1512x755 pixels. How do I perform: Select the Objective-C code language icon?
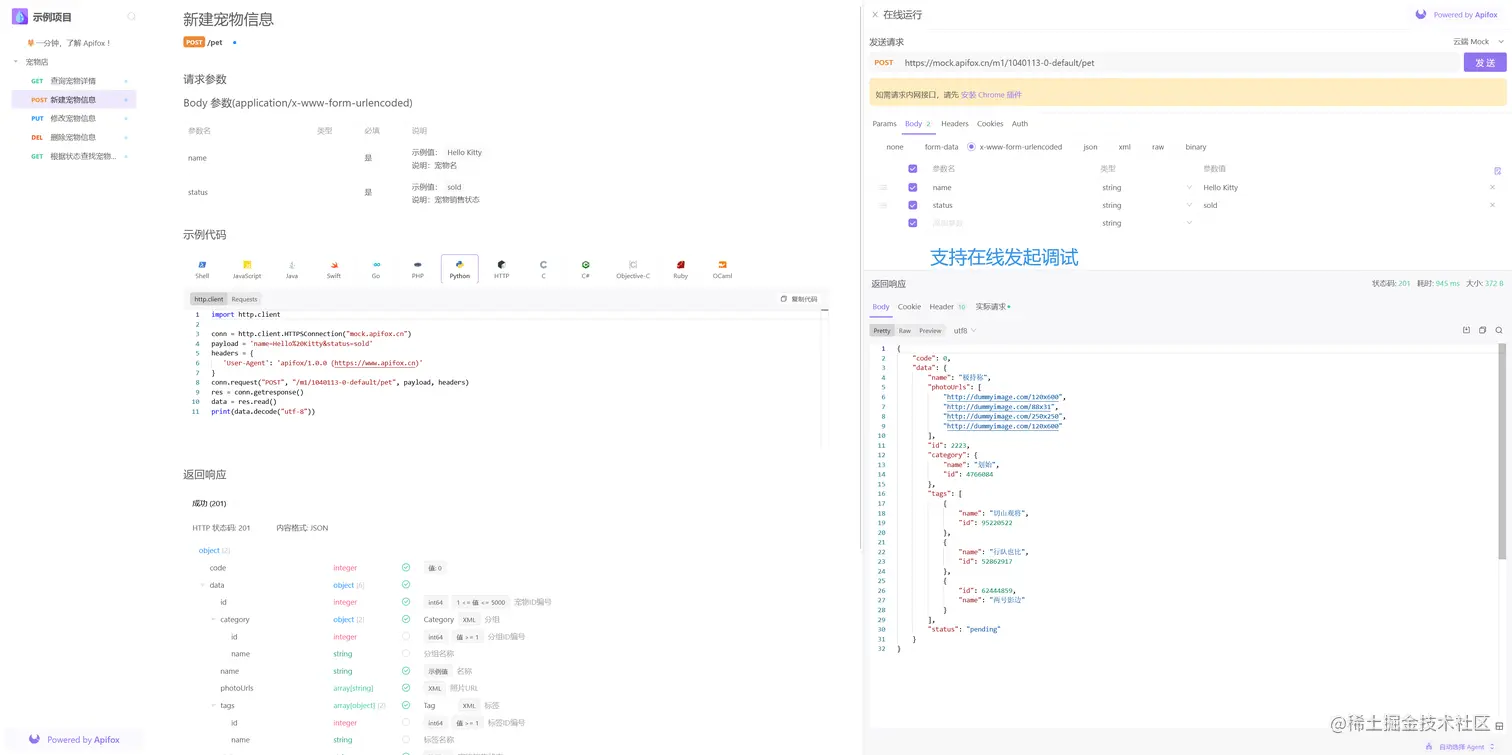pyautogui.click(x=633, y=265)
